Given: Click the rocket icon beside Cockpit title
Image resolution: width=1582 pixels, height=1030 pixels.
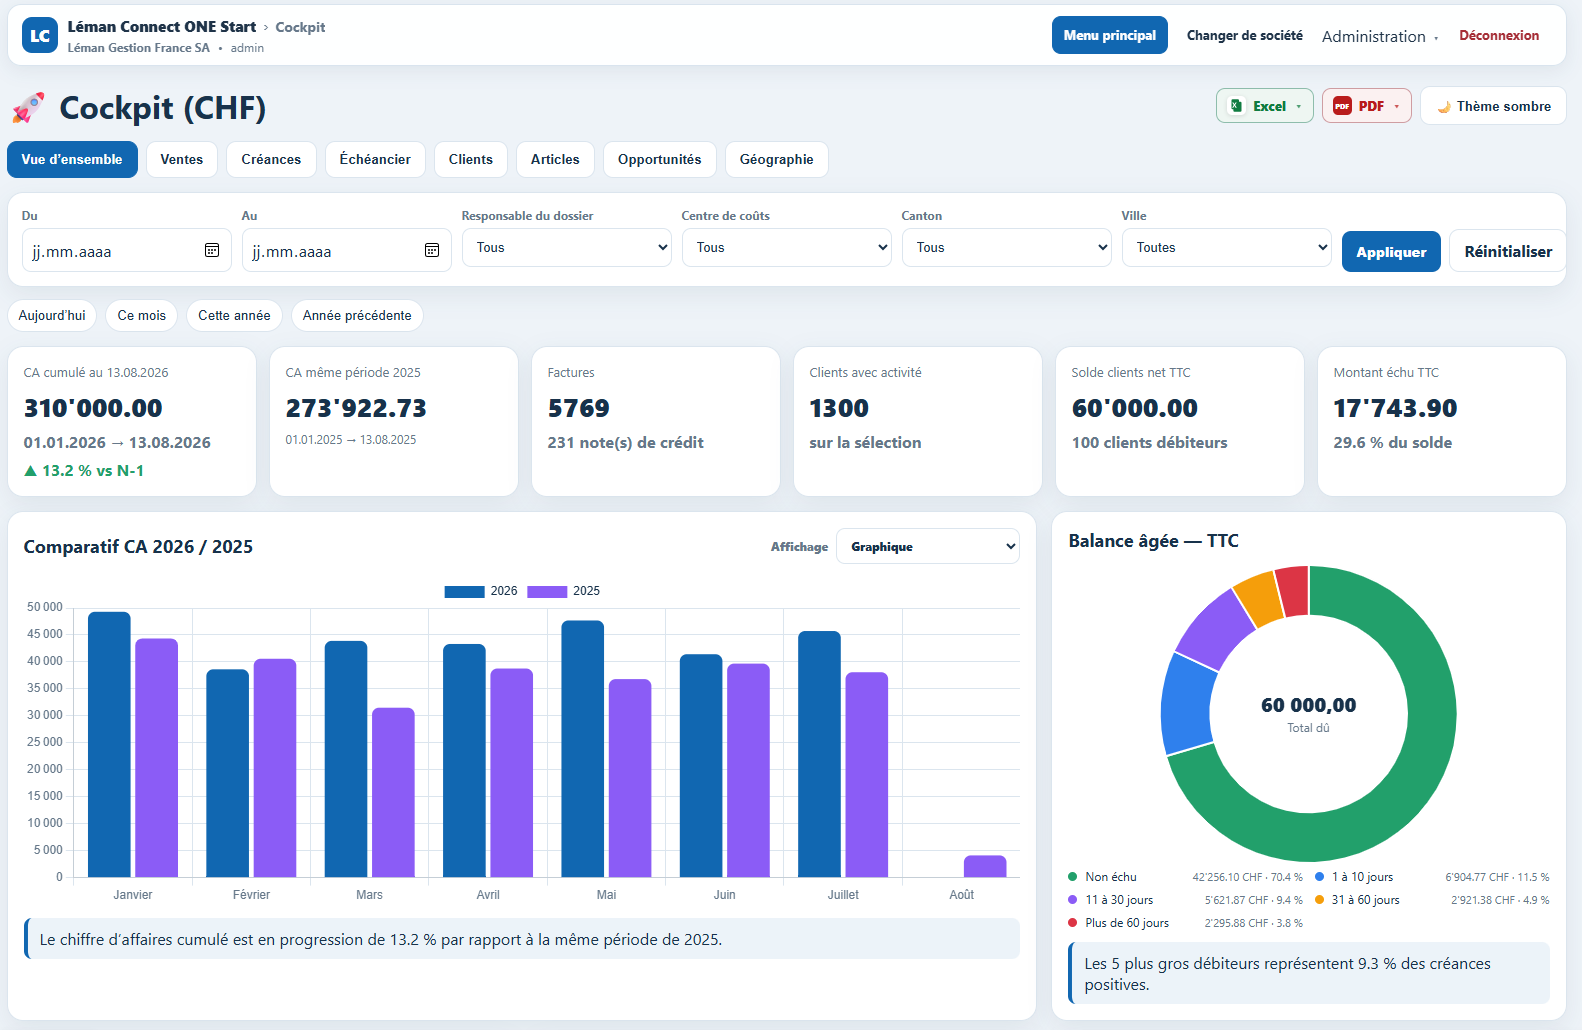Looking at the screenshot, I should click(29, 108).
